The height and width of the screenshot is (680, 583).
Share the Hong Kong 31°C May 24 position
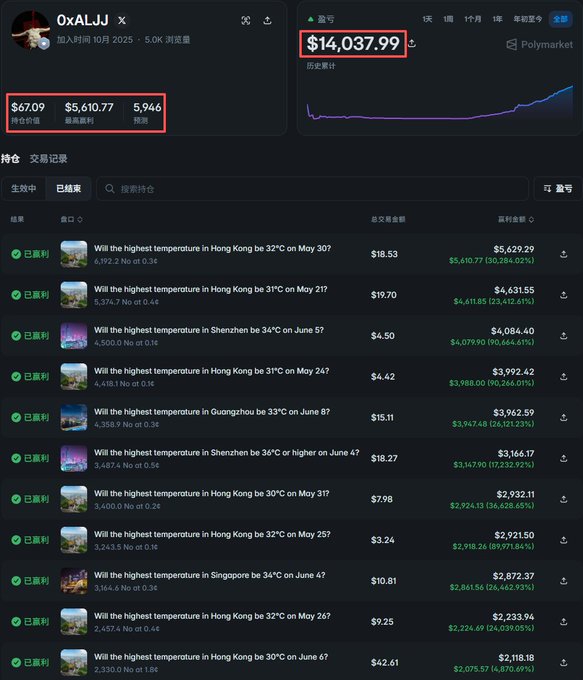pyautogui.click(x=563, y=376)
